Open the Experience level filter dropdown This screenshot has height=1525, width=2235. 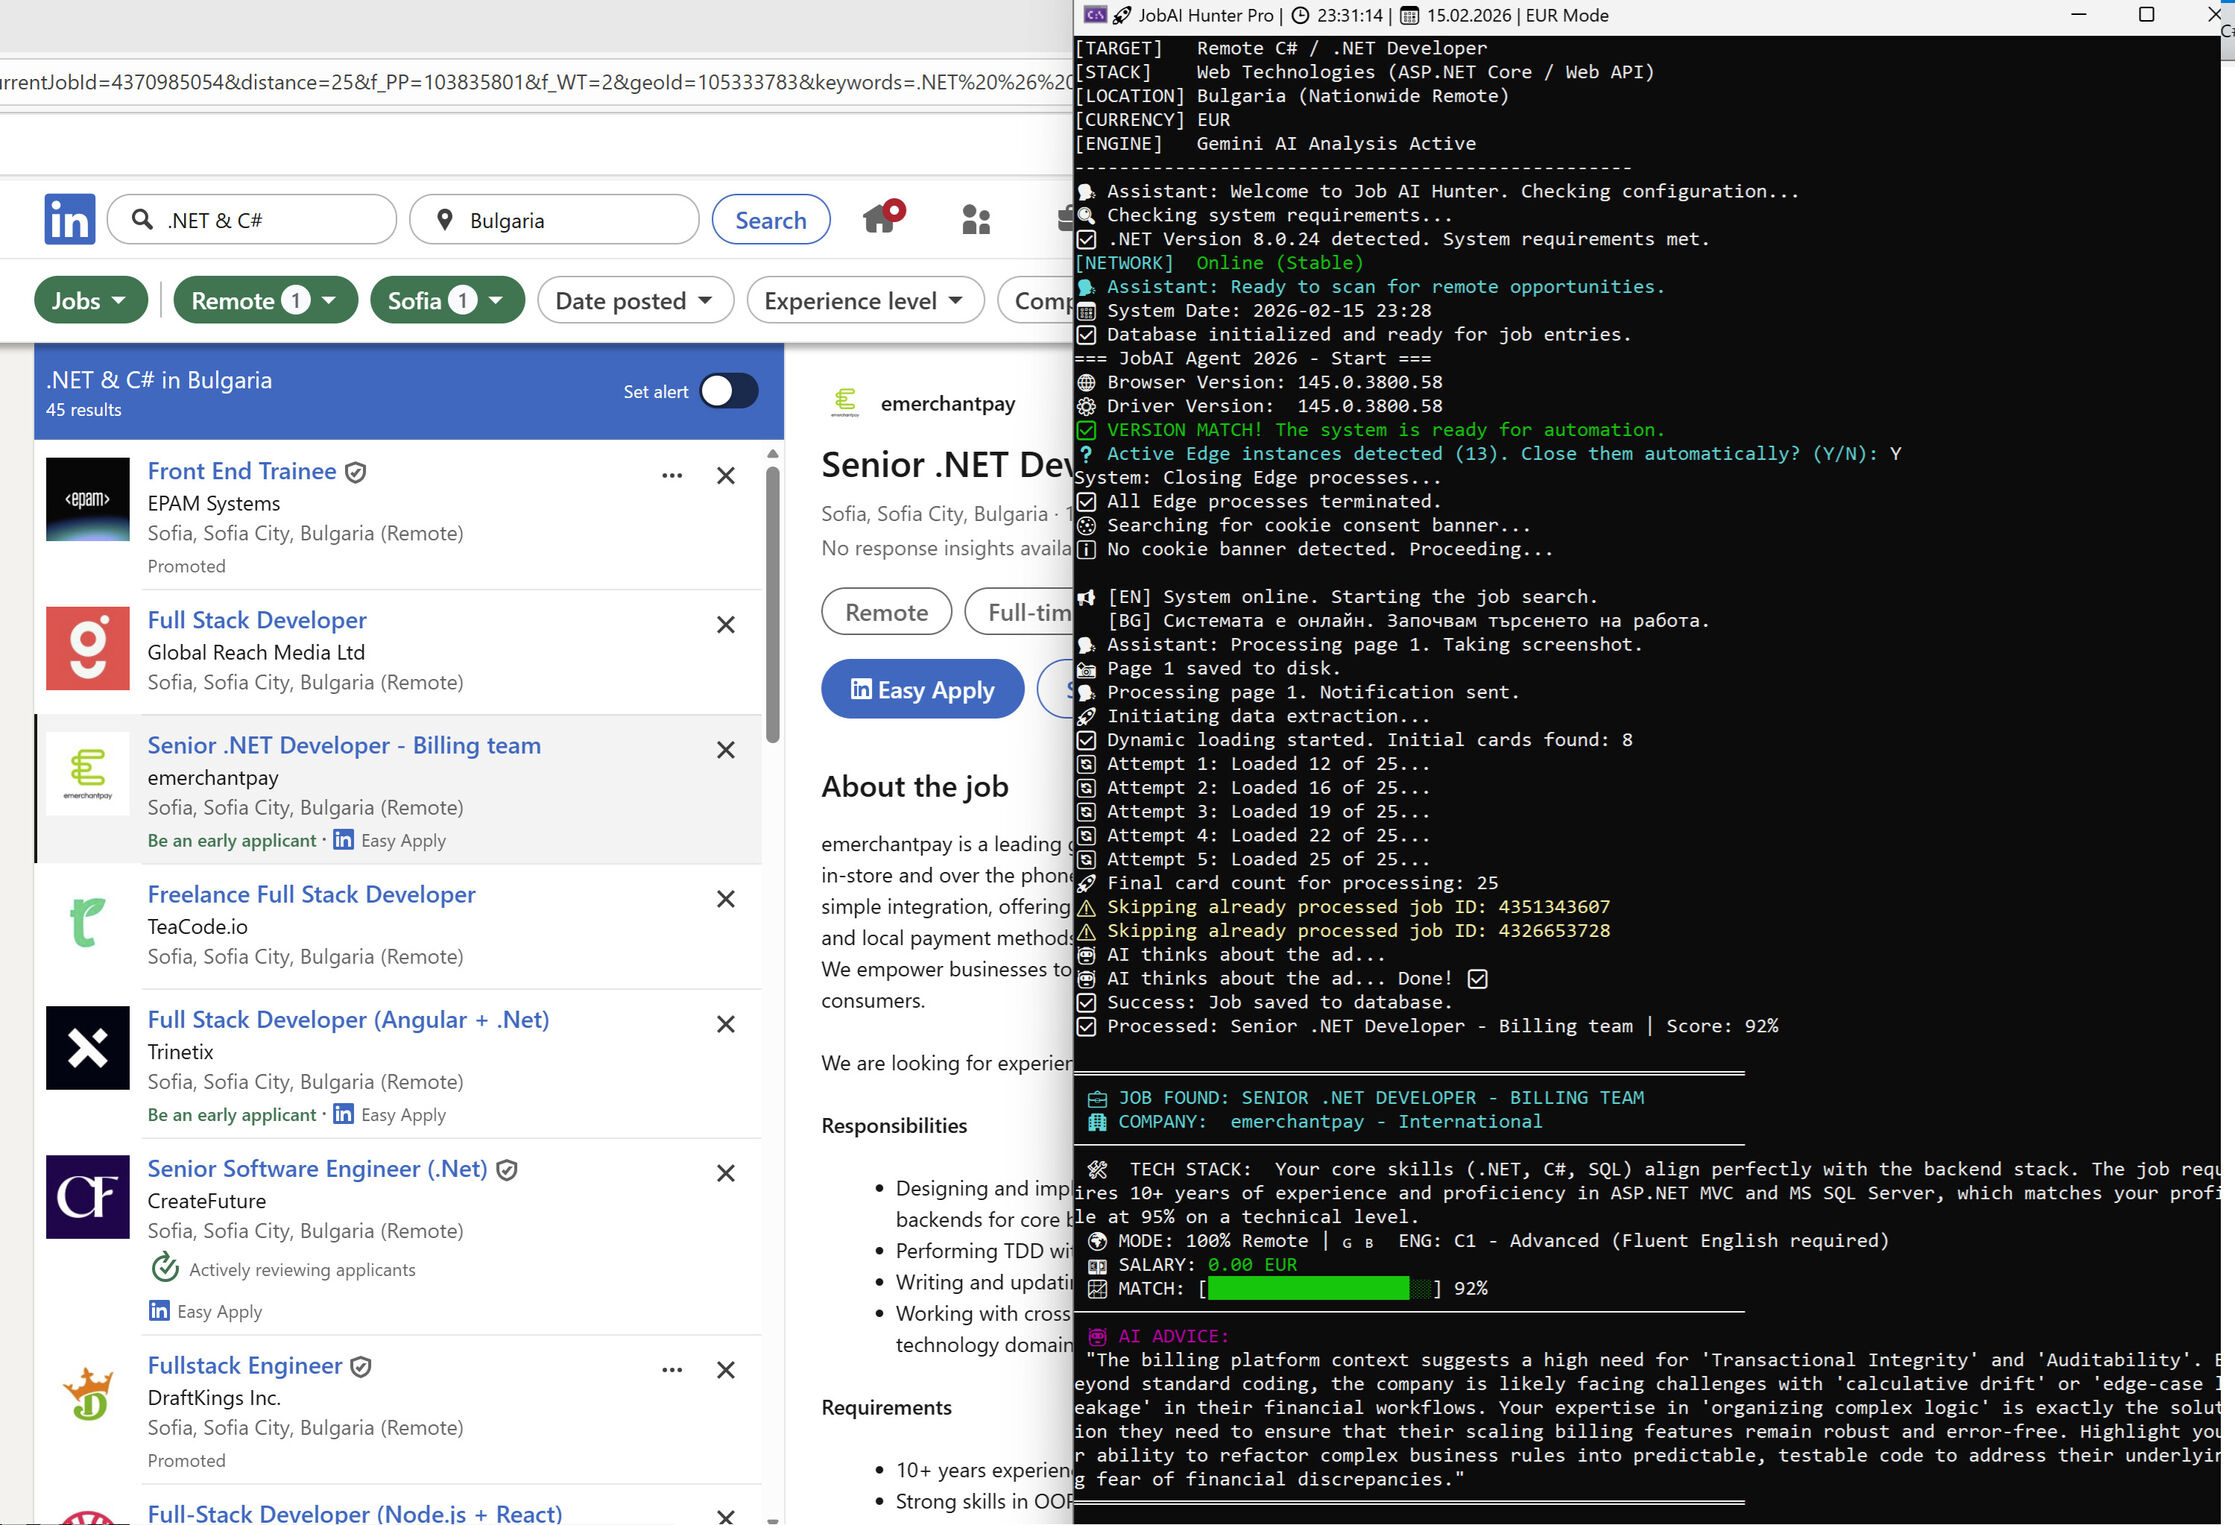click(x=865, y=300)
